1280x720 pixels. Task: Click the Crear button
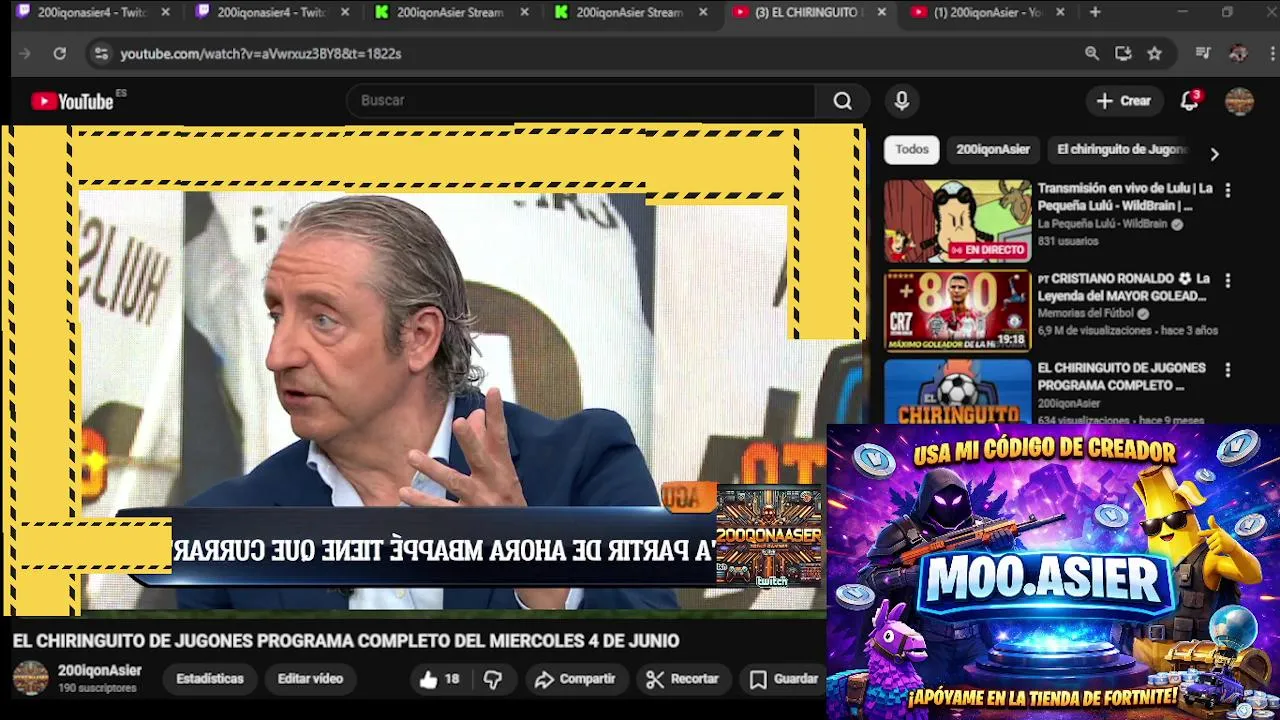tap(1124, 101)
